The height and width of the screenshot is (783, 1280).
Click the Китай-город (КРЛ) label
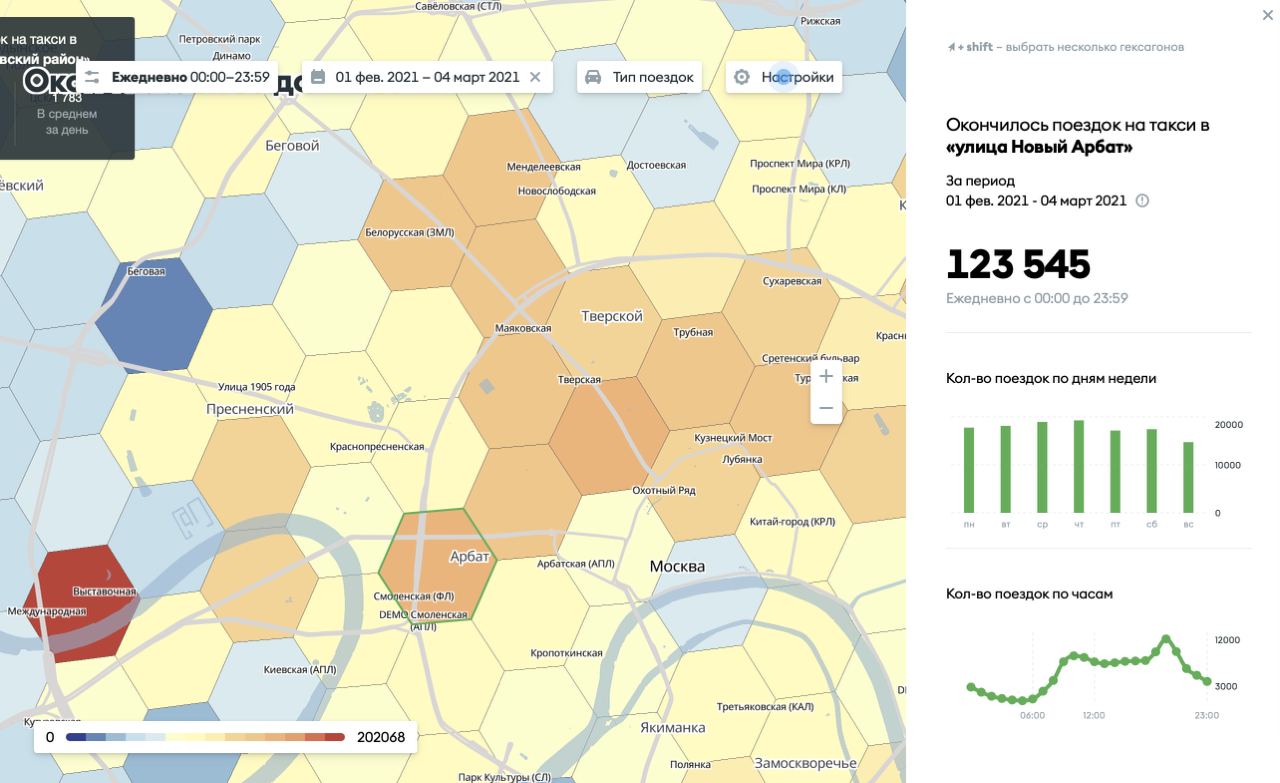tap(792, 522)
